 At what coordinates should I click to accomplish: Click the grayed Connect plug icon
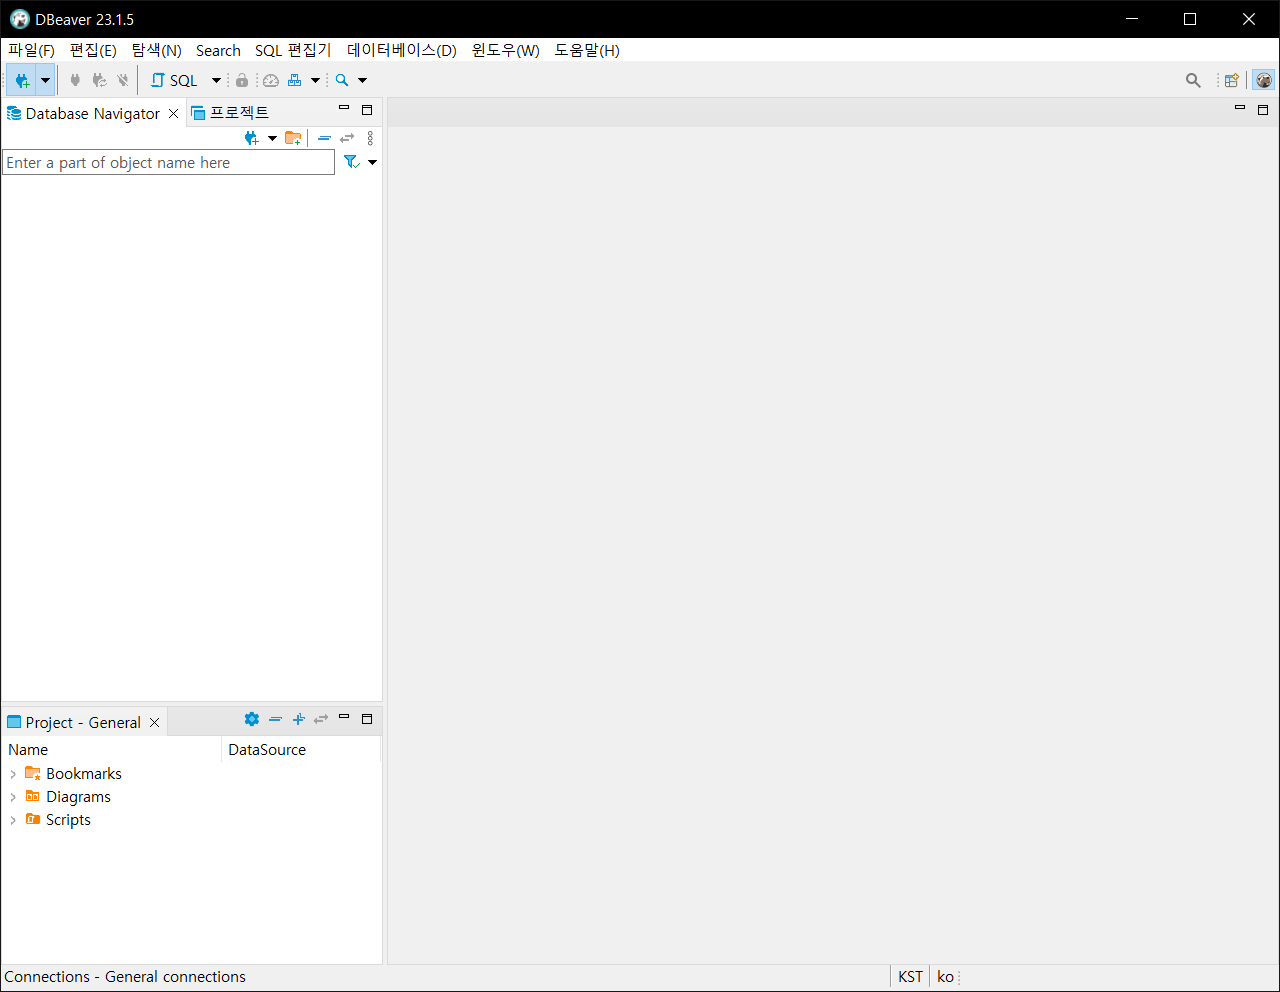pyautogui.click(x=75, y=80)
